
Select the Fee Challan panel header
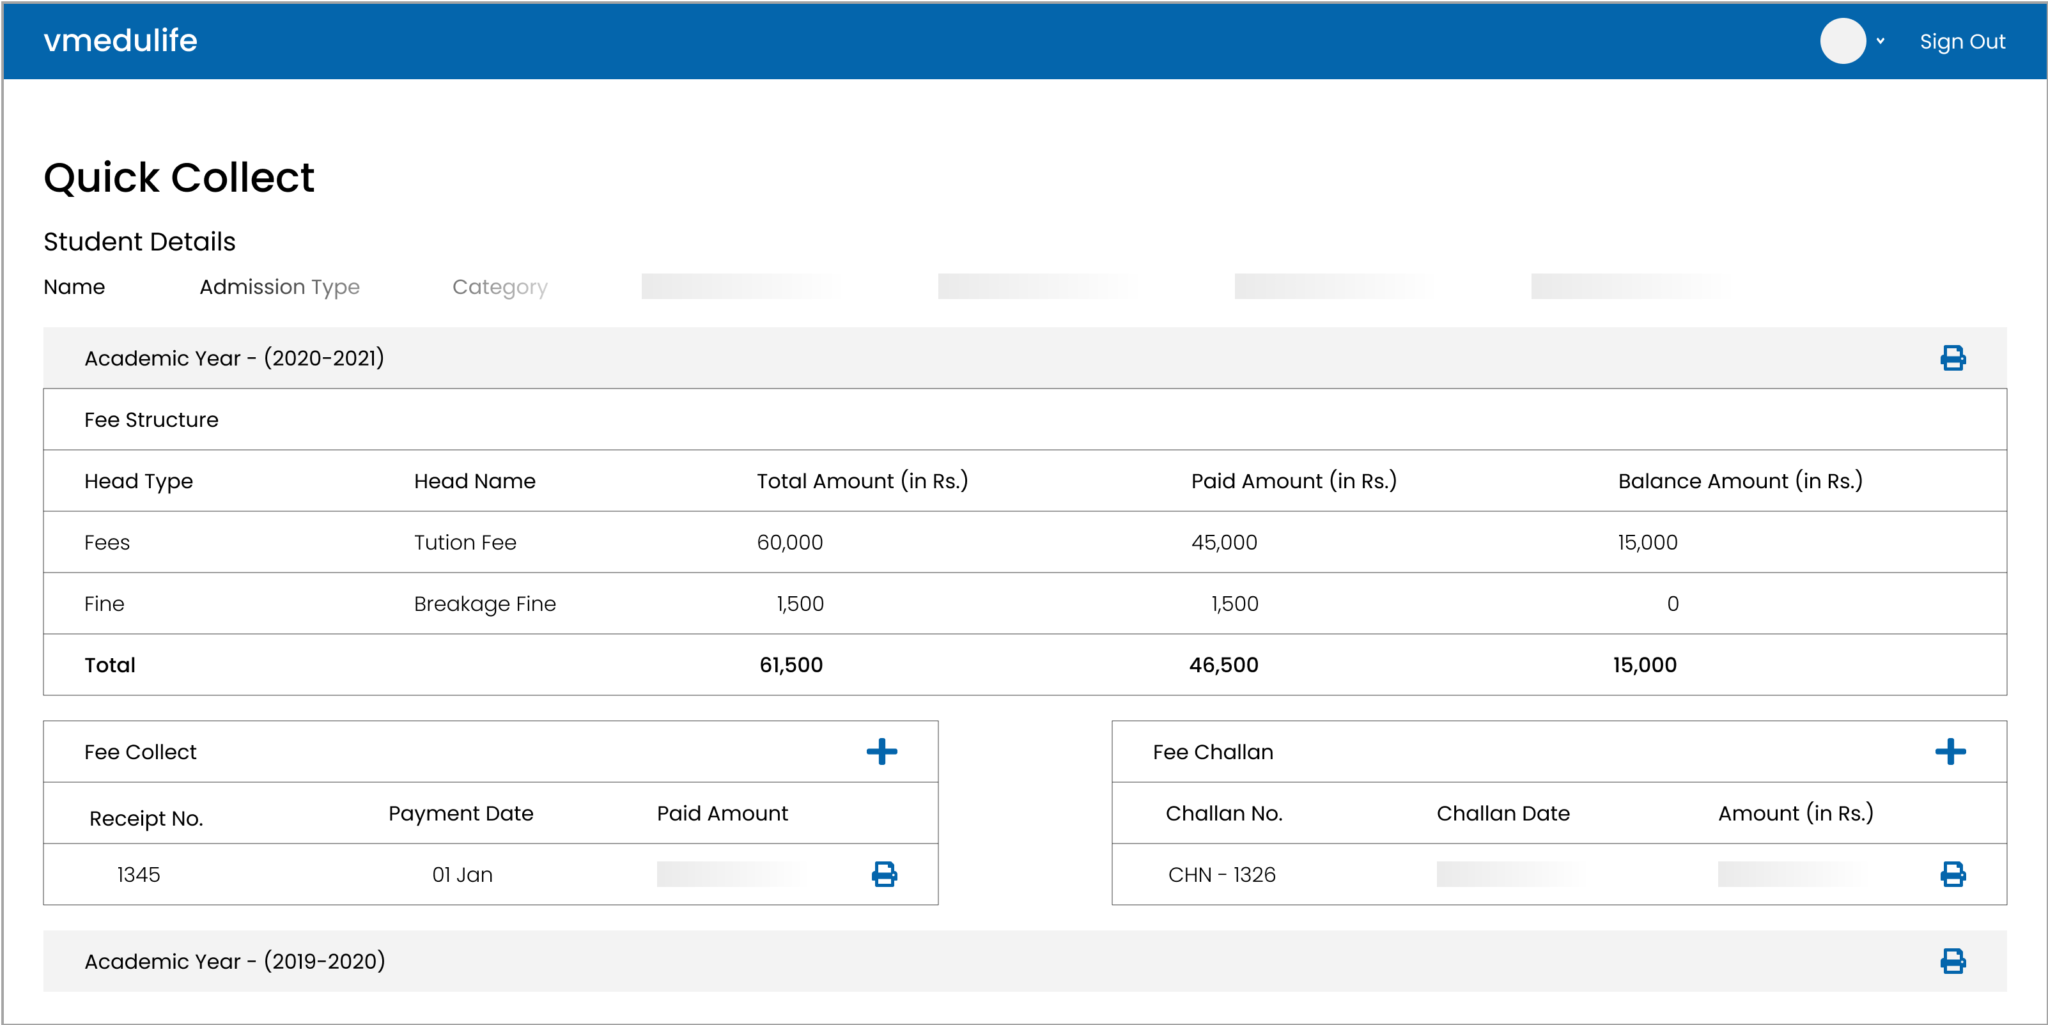click(x=1212, y=751)
